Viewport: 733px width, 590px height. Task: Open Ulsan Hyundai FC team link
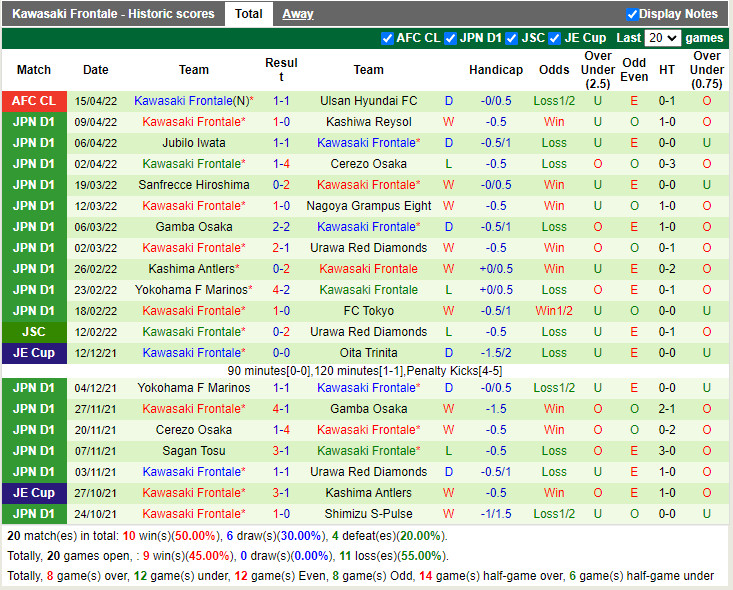pyautogui.click(x=369, y=101)
